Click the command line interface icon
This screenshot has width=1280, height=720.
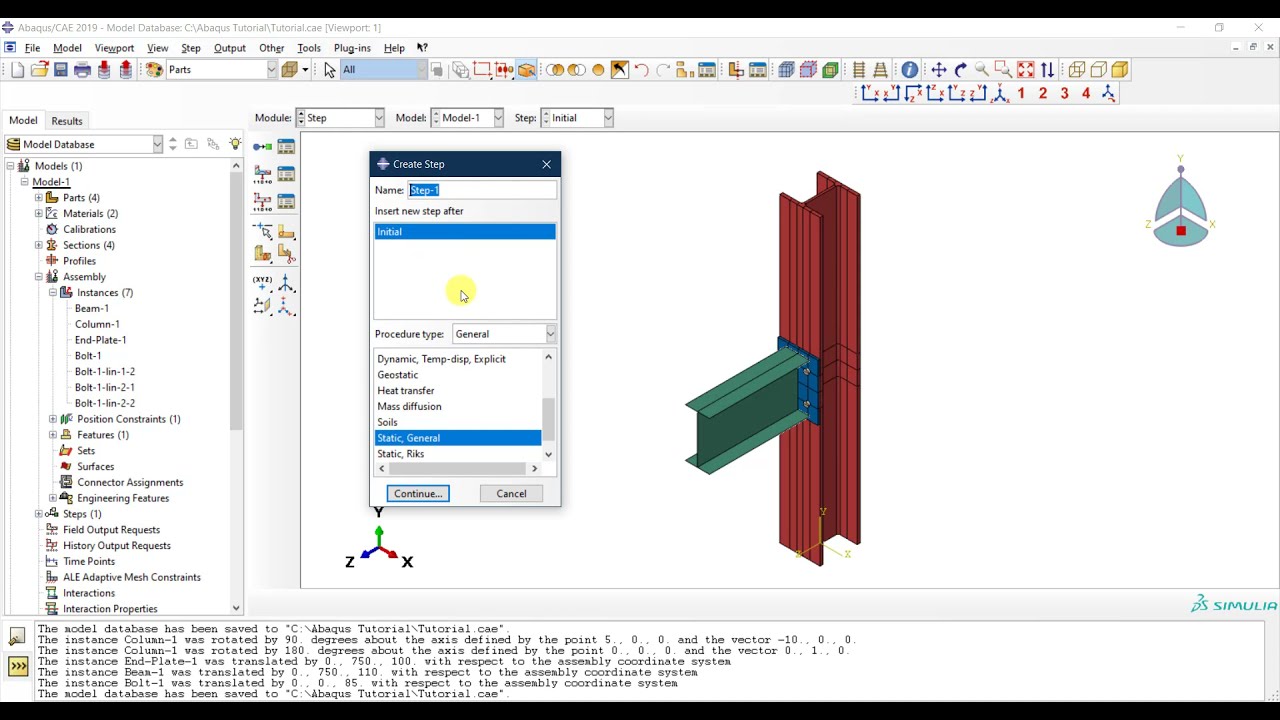click(18, 666)
